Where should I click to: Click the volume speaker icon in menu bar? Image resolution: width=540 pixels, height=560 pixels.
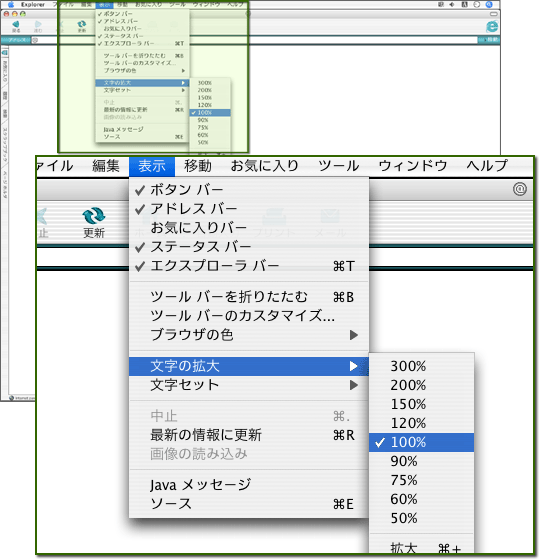pos(452,4)
